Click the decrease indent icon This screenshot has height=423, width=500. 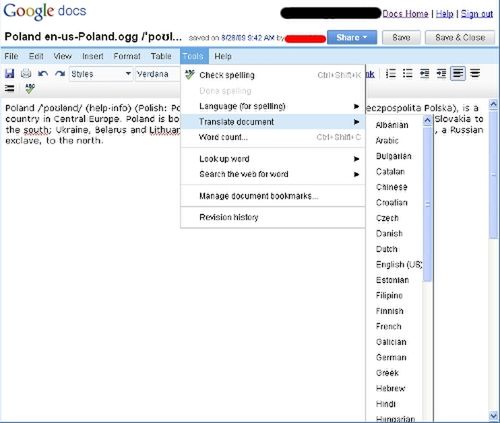pyautogui.click(x=424, y=73)
